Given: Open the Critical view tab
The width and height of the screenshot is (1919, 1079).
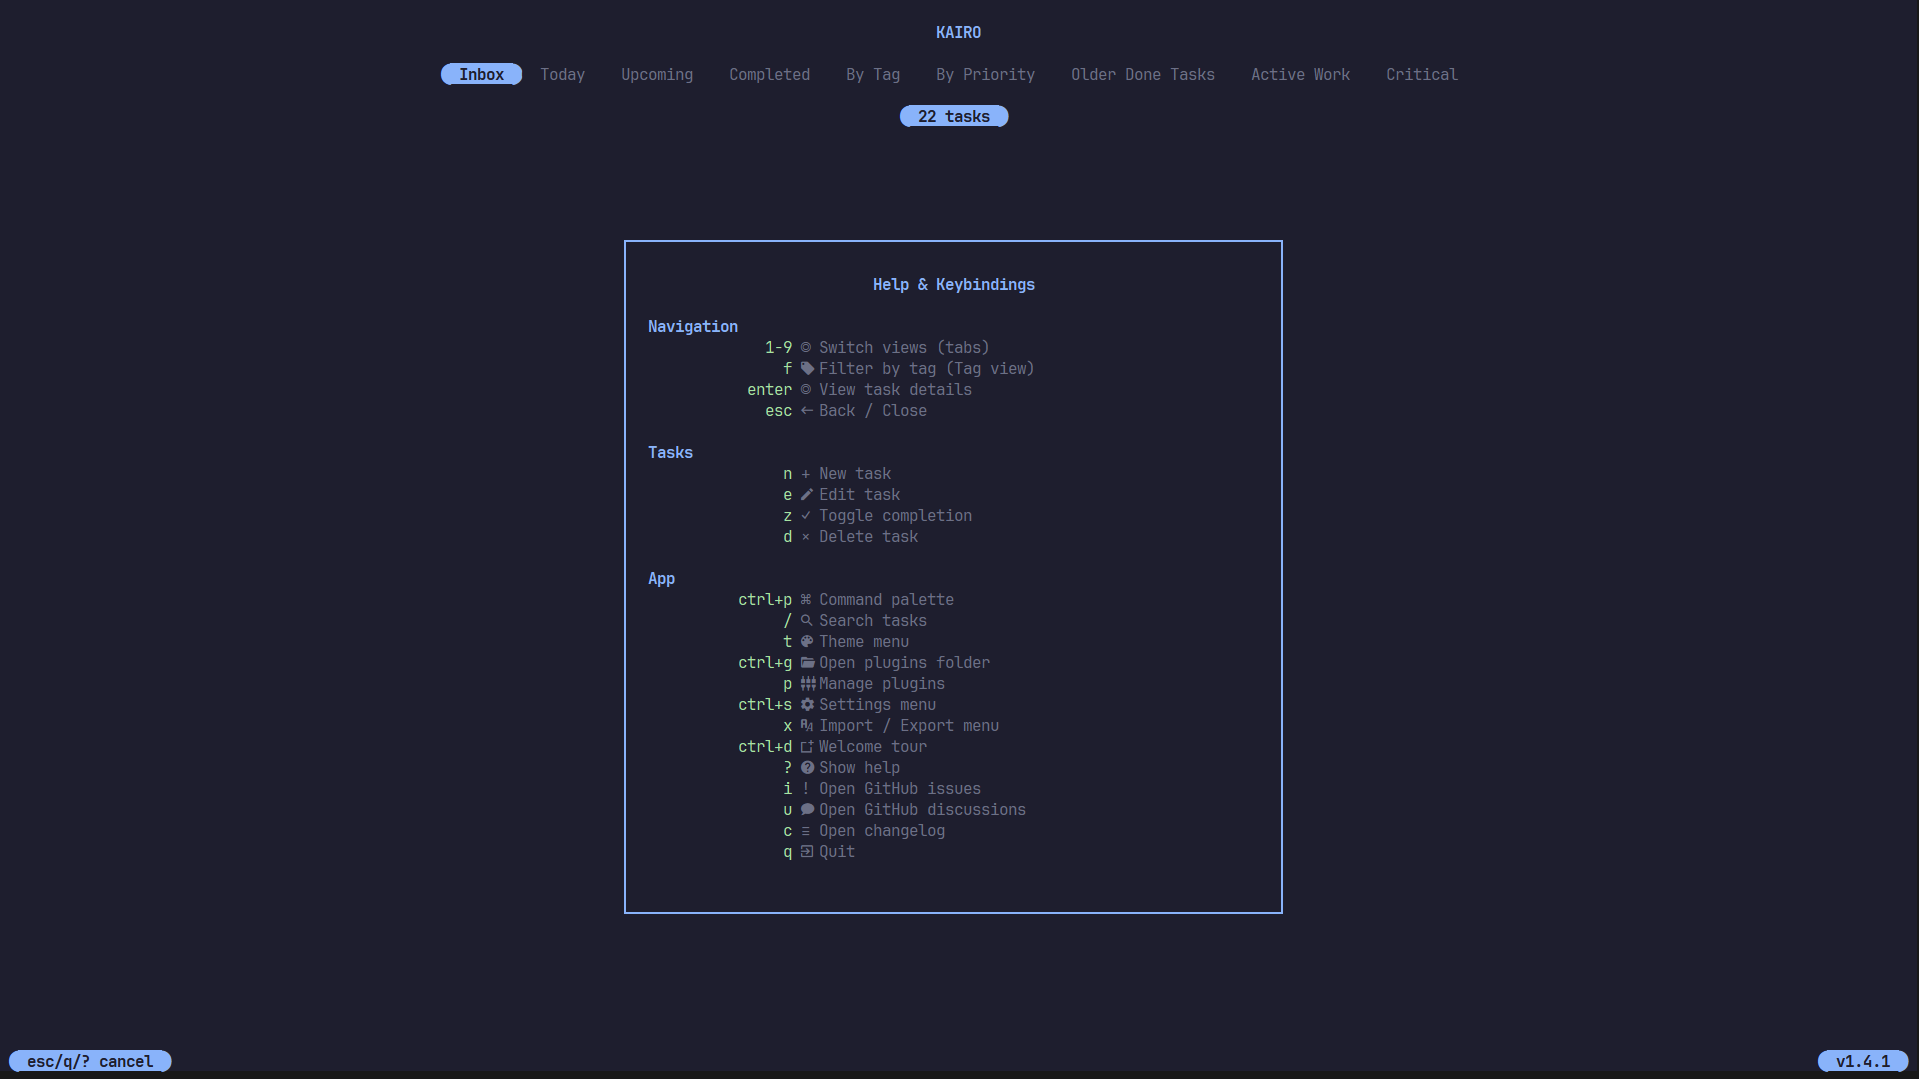Looking at the screenshot, I should [x=1421, y=75].
